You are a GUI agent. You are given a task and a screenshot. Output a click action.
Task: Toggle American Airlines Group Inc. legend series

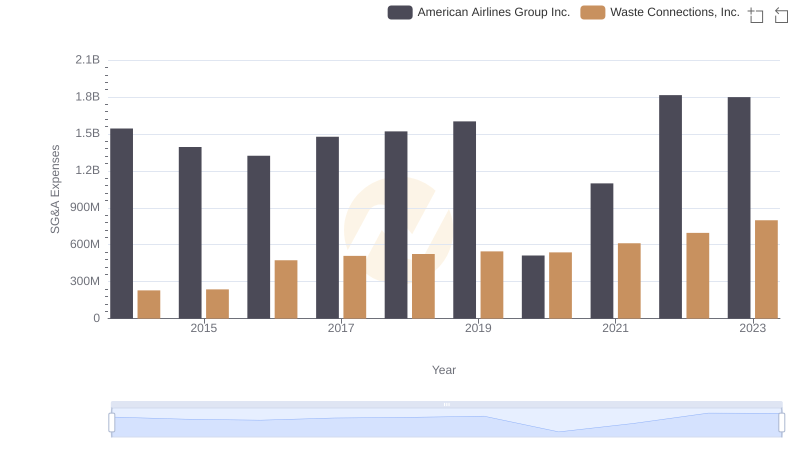tap(479, 12)
